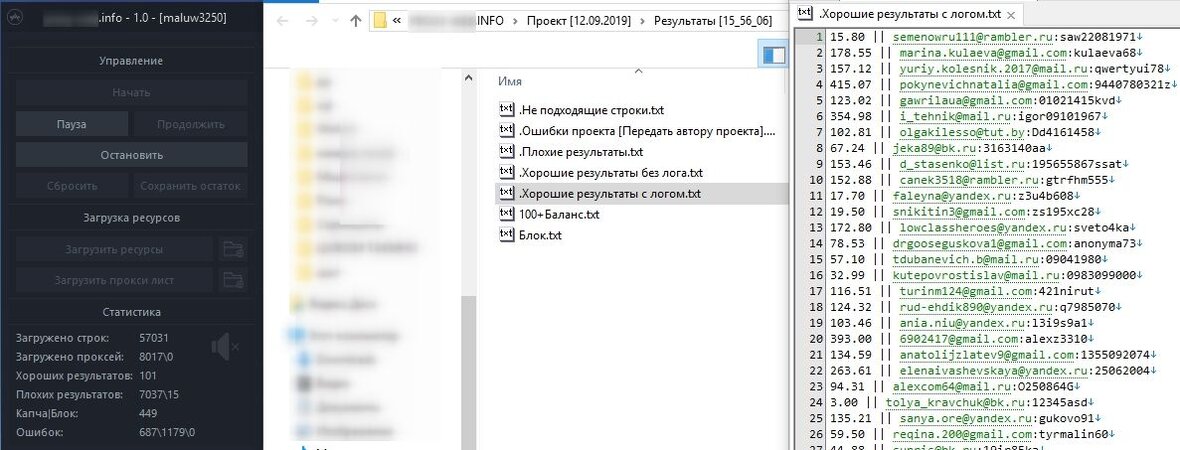Open marina.kulaeva@gmail.com link in editor

[983, 52]
